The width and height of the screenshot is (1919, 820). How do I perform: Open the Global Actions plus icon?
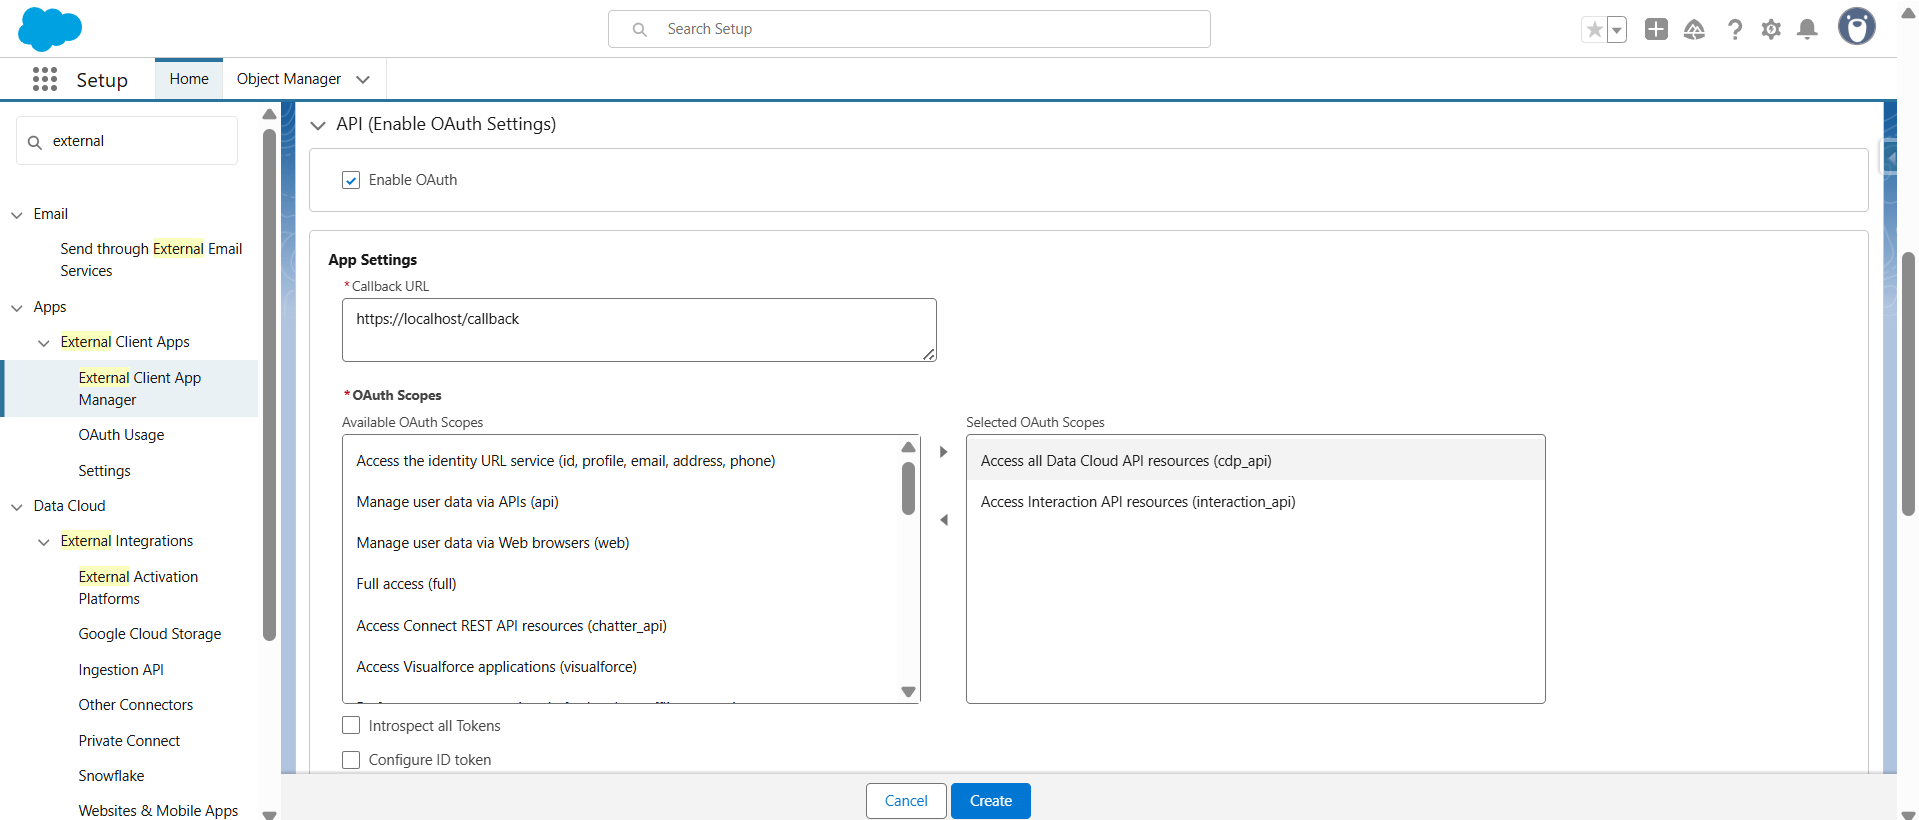[1656, 30]
